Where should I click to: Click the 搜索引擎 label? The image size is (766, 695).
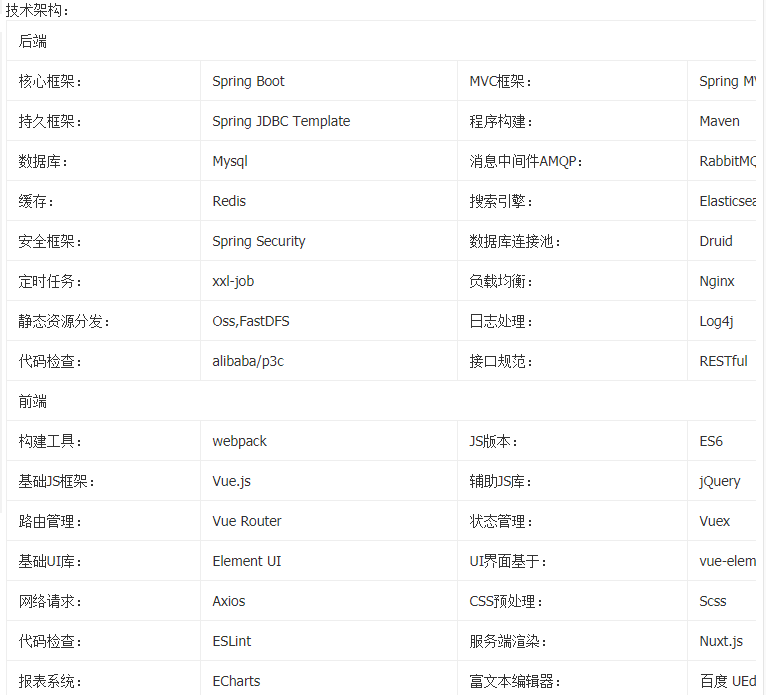point(501,201)
